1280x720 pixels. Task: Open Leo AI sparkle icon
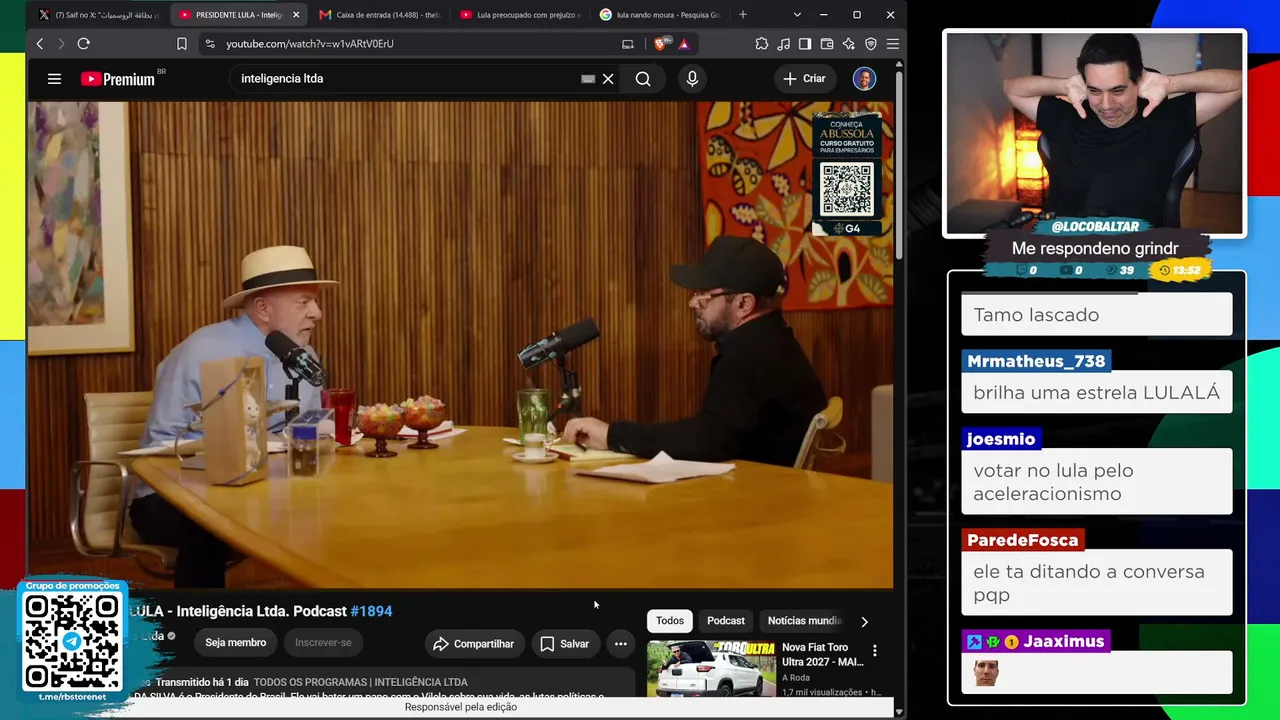[x=849, y=44]
